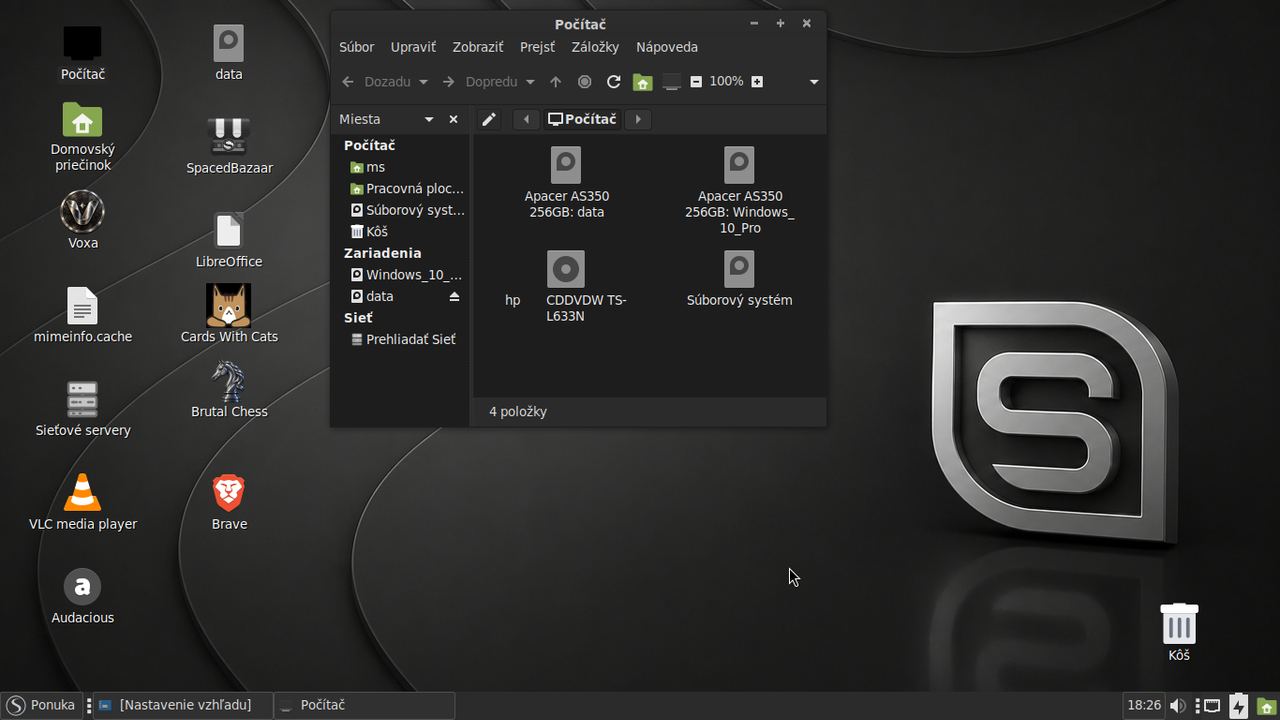
Task: Click the Voxa desktop icon
Action: (x=82, y=221)
